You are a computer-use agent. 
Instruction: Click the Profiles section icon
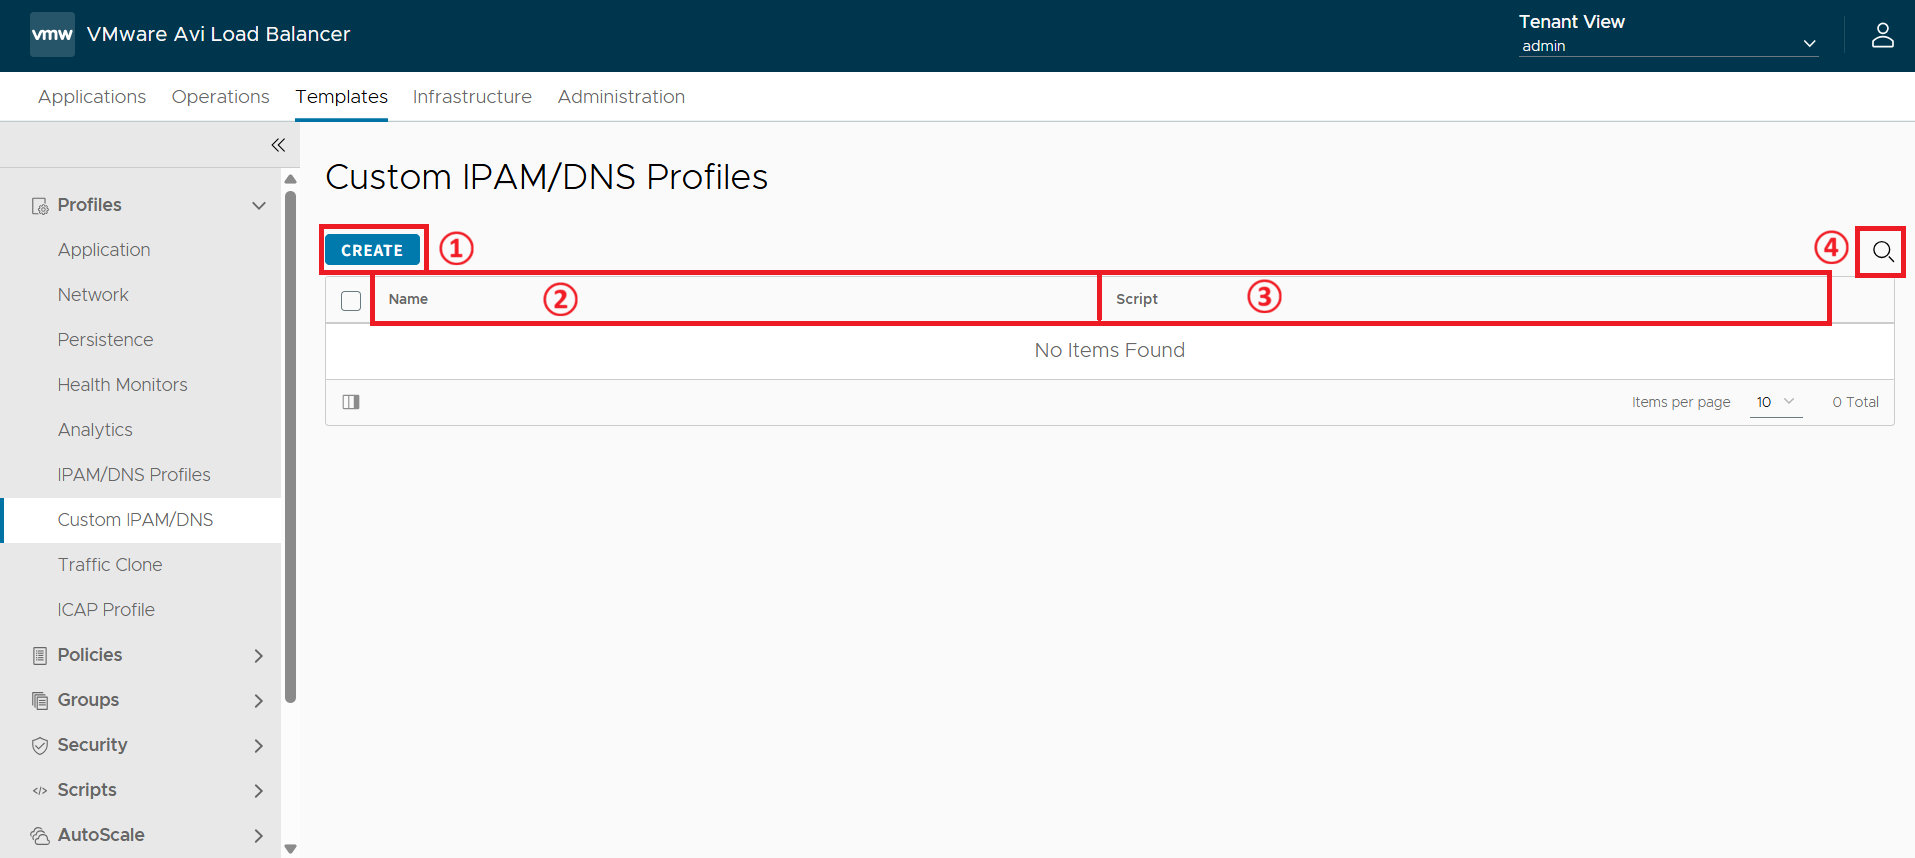pos(40,205)
